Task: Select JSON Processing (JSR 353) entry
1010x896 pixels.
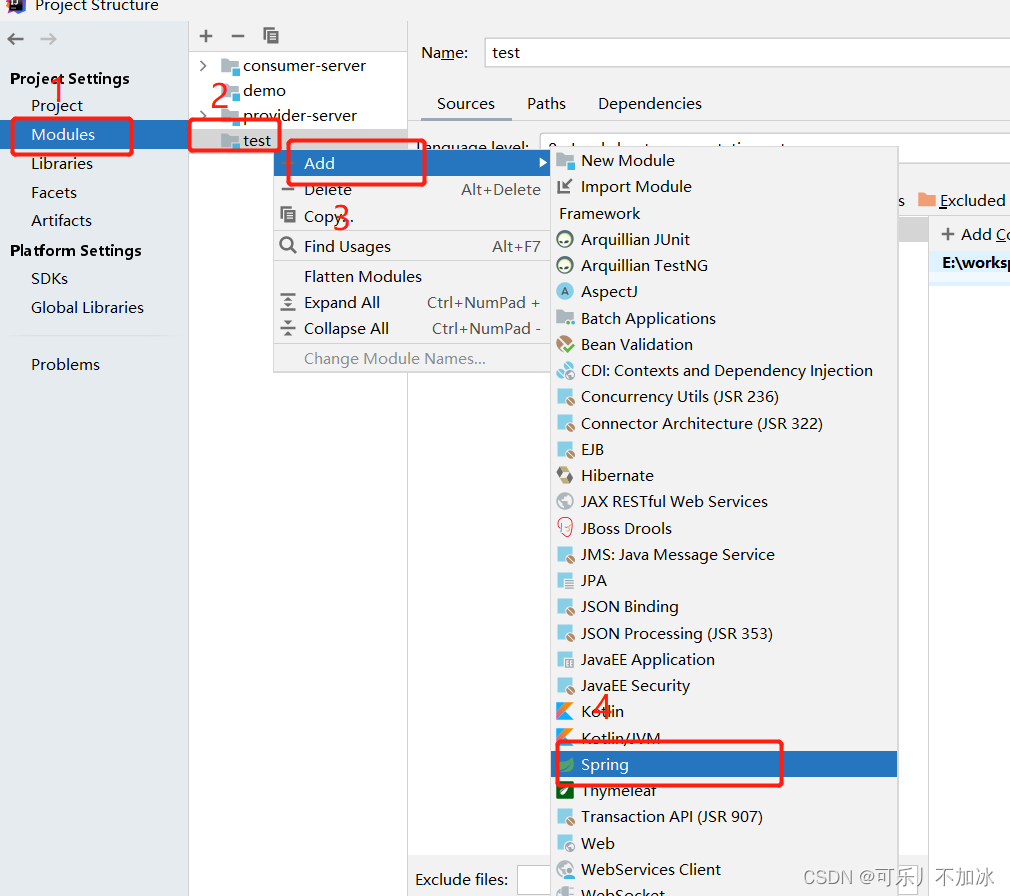Action: (x=724, y=634)
